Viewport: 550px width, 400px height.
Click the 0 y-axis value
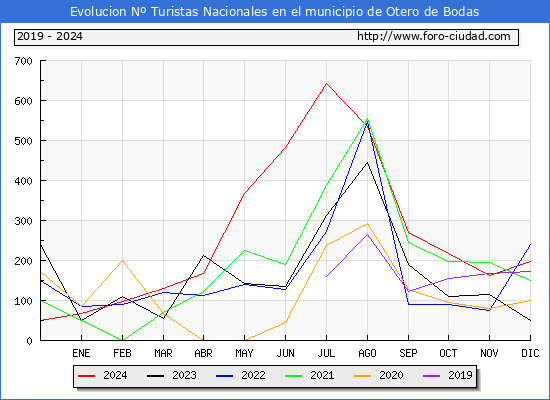point(29,341)
